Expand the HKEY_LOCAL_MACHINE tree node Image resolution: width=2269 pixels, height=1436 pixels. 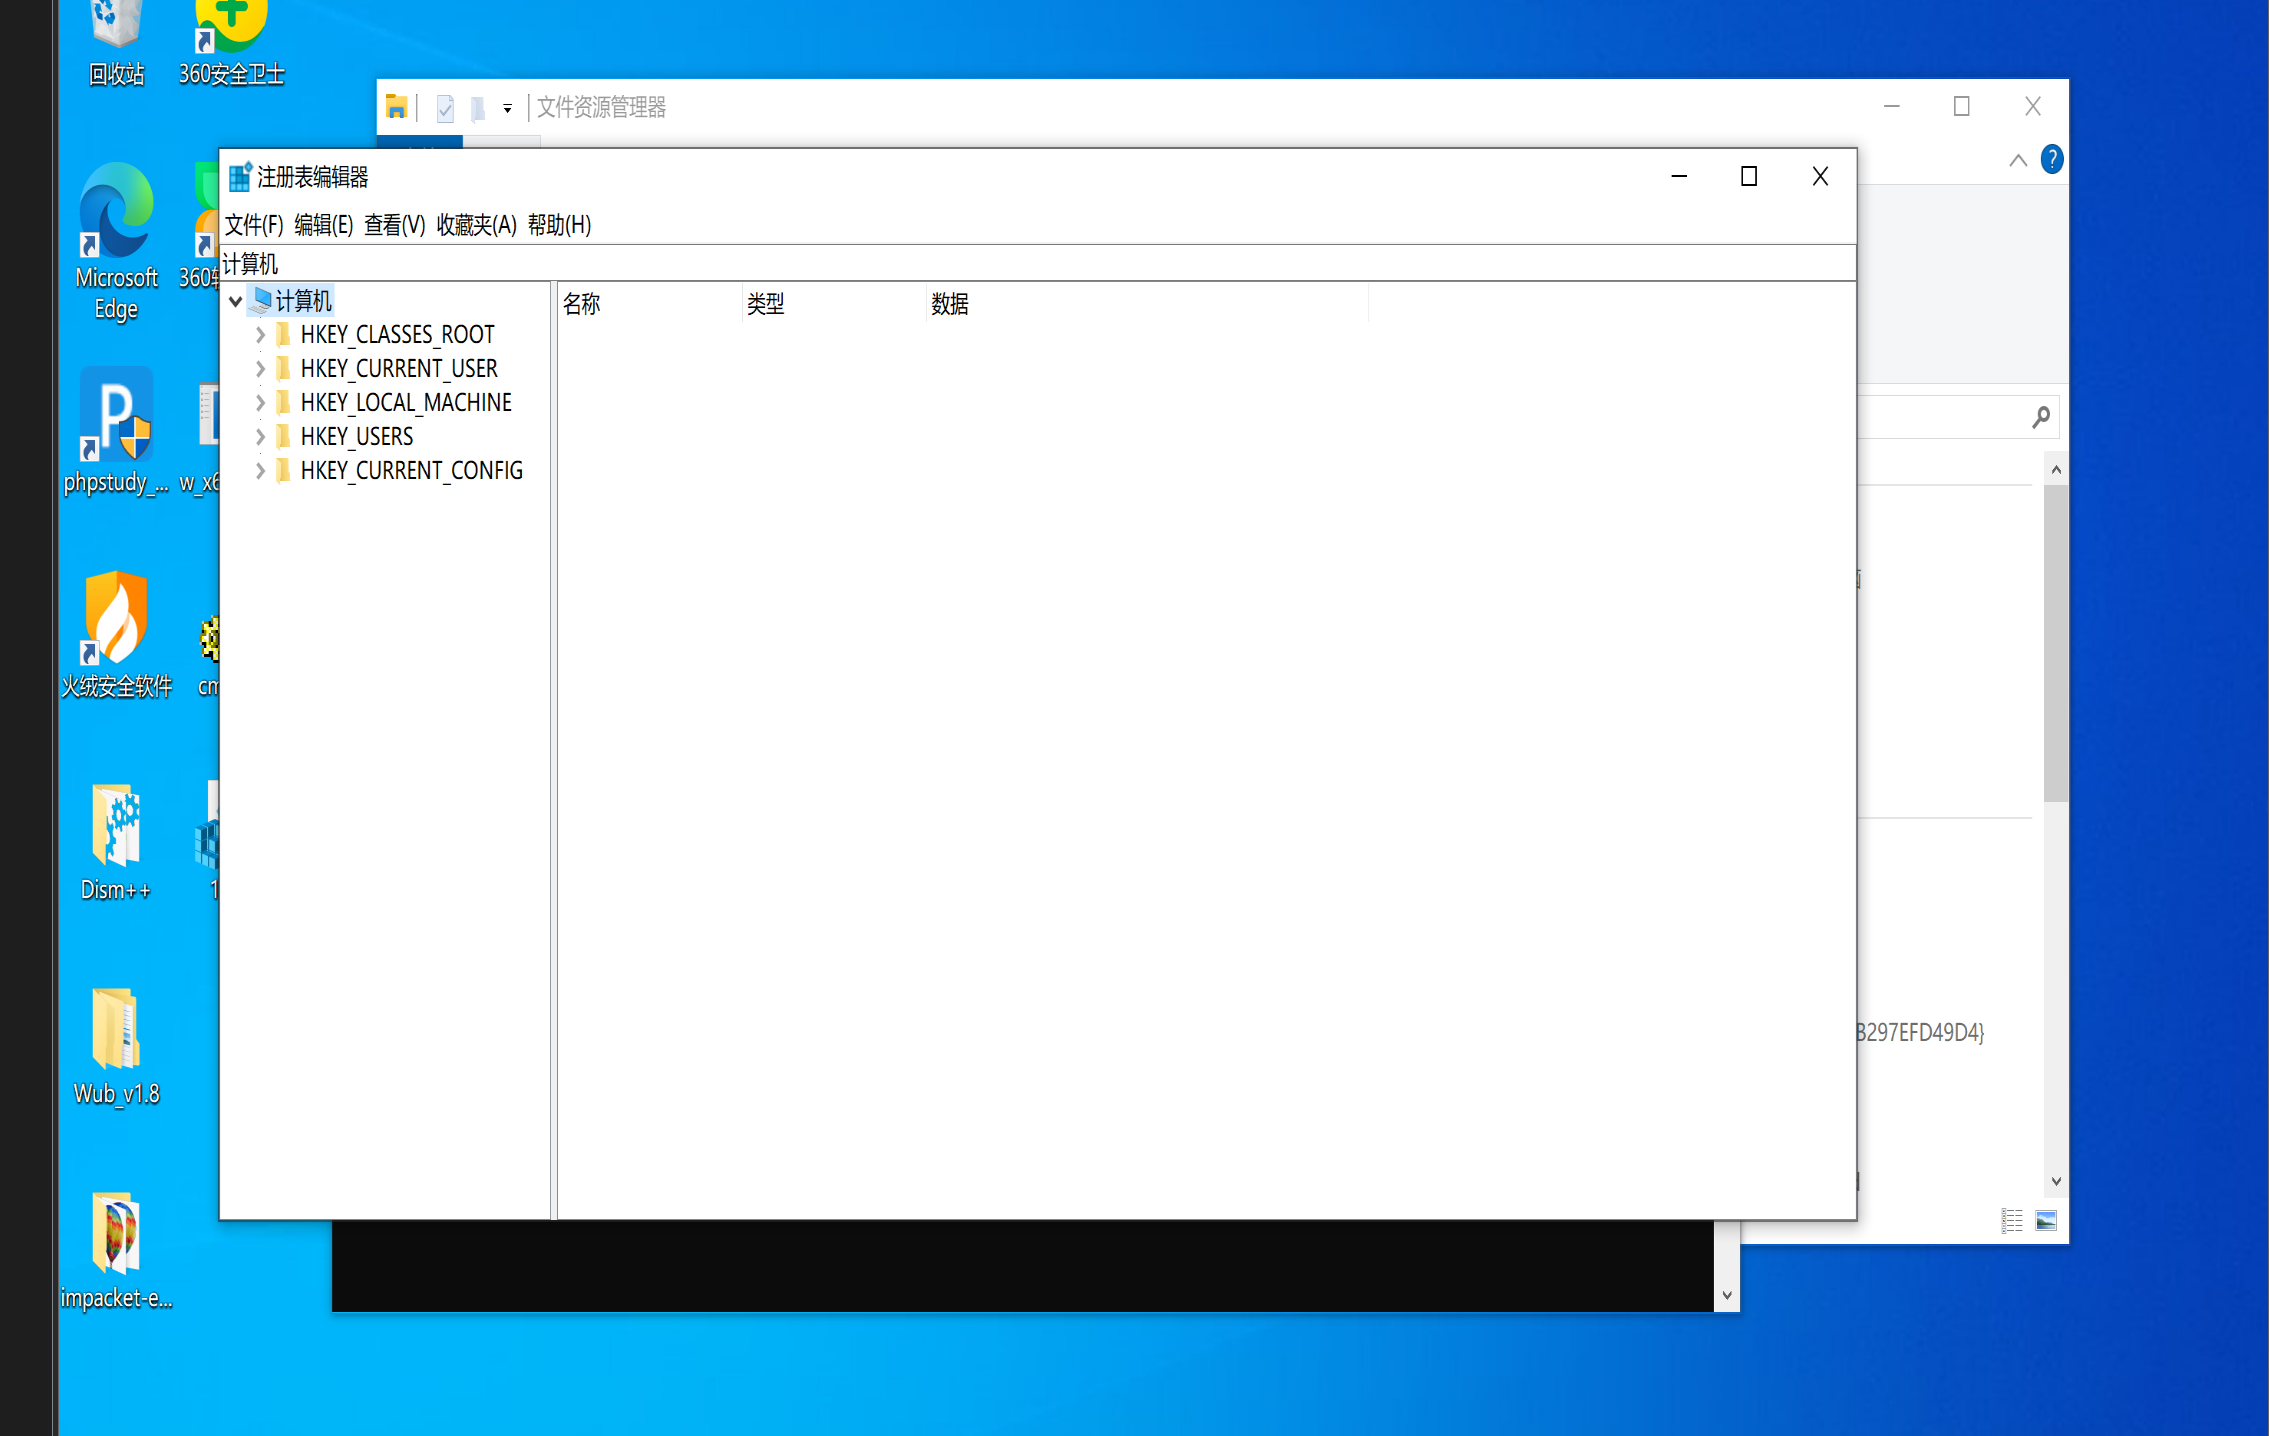coord(260,403)
